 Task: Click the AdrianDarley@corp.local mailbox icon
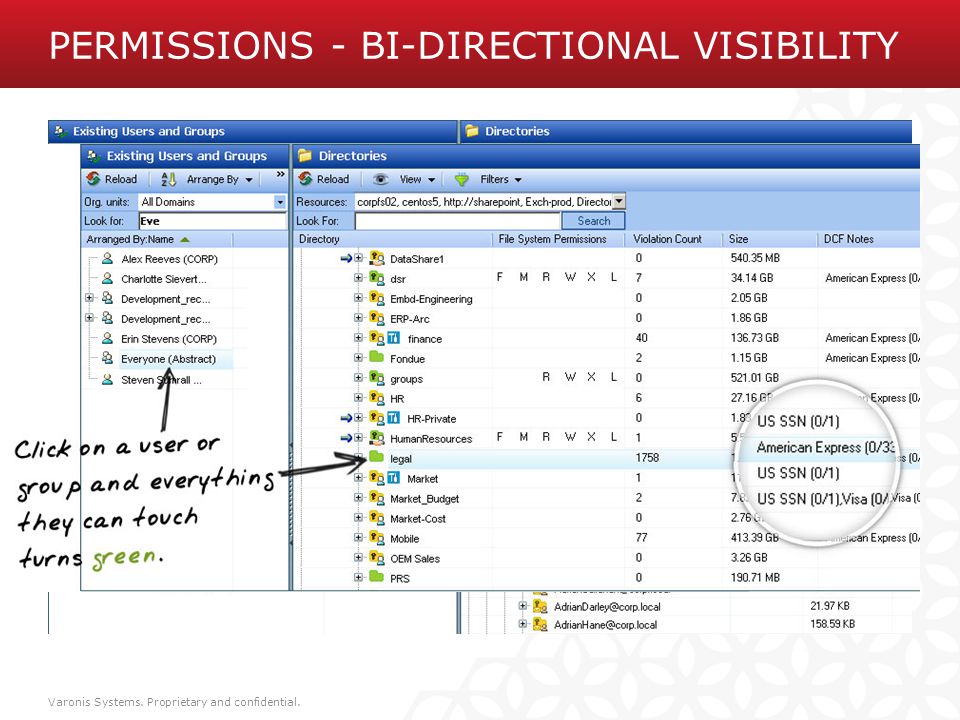coord(540,606)
